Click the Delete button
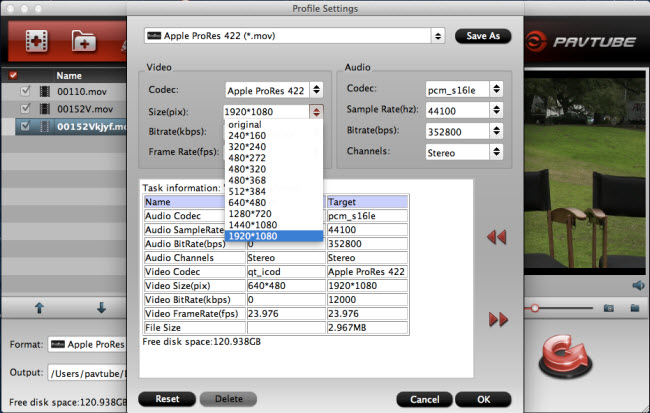650x413 pixels. click(x=228, y=399)
